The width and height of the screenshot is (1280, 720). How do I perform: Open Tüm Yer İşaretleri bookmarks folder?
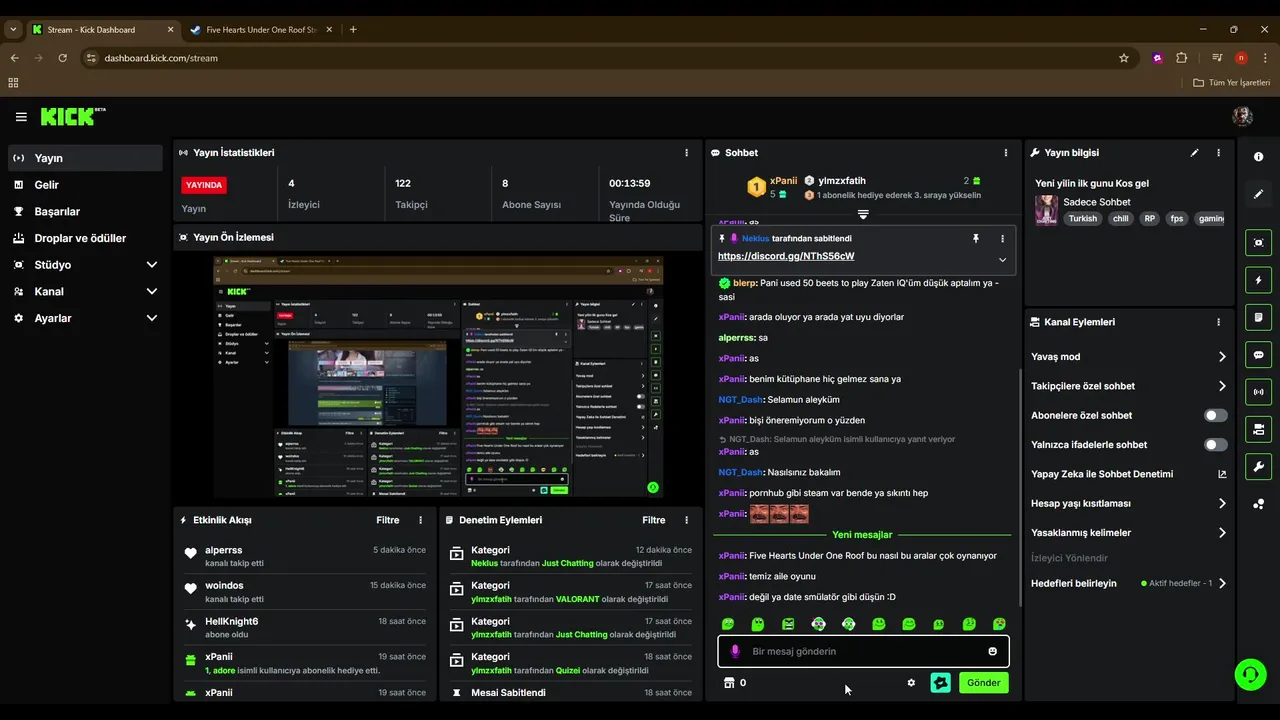pyautogui.click(x=1232, y=82)
